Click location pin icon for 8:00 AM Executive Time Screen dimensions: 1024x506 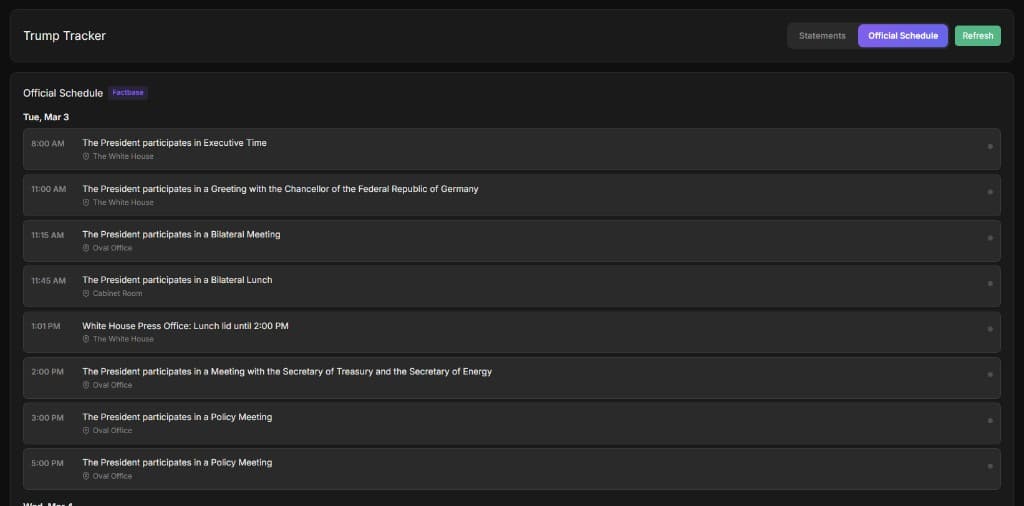[86, 157]
